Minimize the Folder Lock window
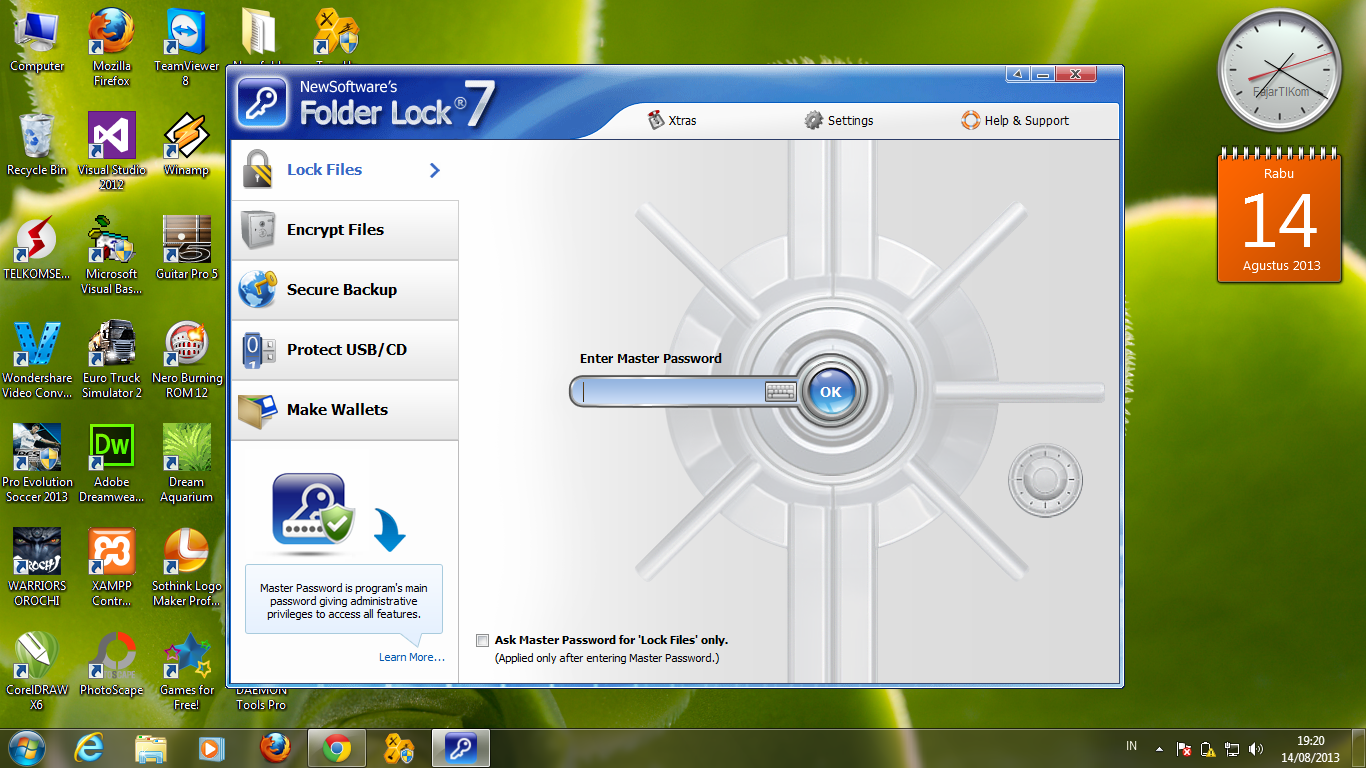Image resolution: width=1366 pixels, height=768 pixels. [1043, 74]
